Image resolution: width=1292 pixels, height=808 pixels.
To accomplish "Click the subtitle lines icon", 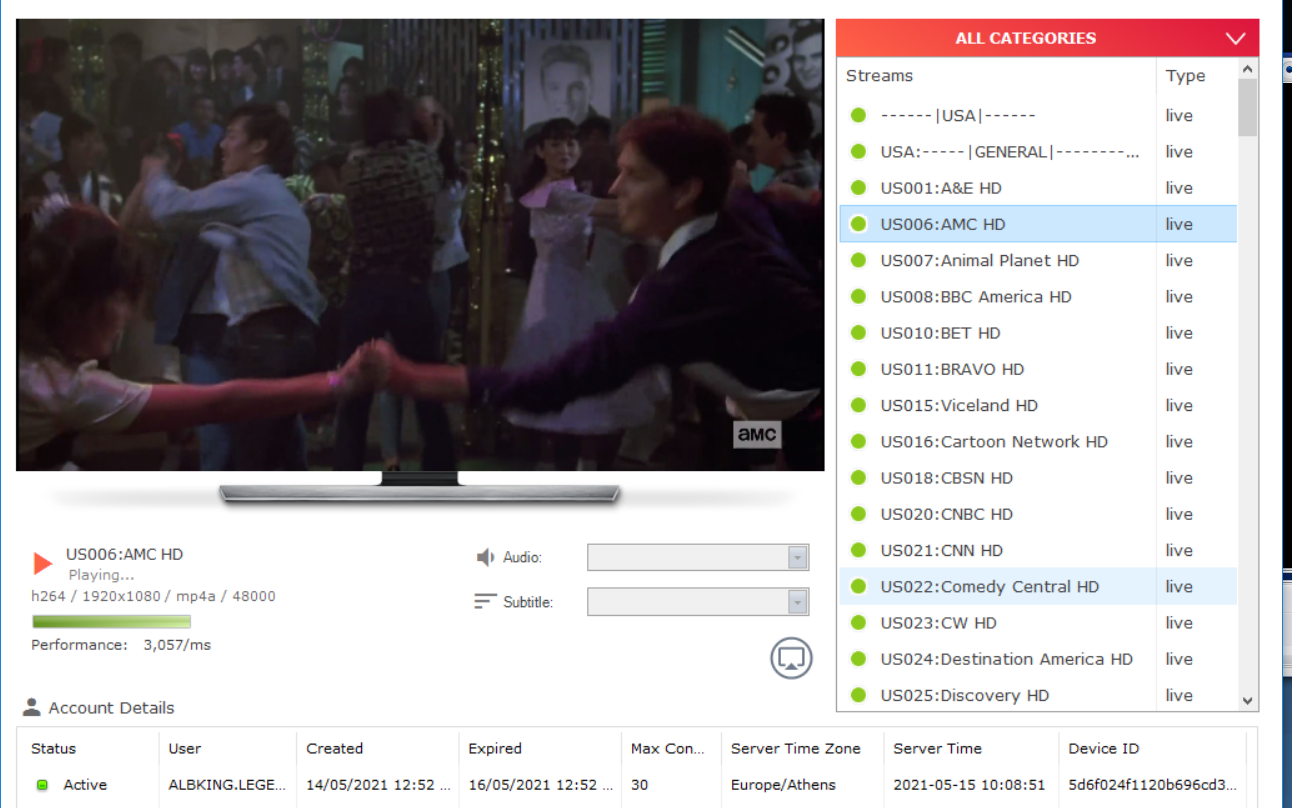I will tap(485, 601).
